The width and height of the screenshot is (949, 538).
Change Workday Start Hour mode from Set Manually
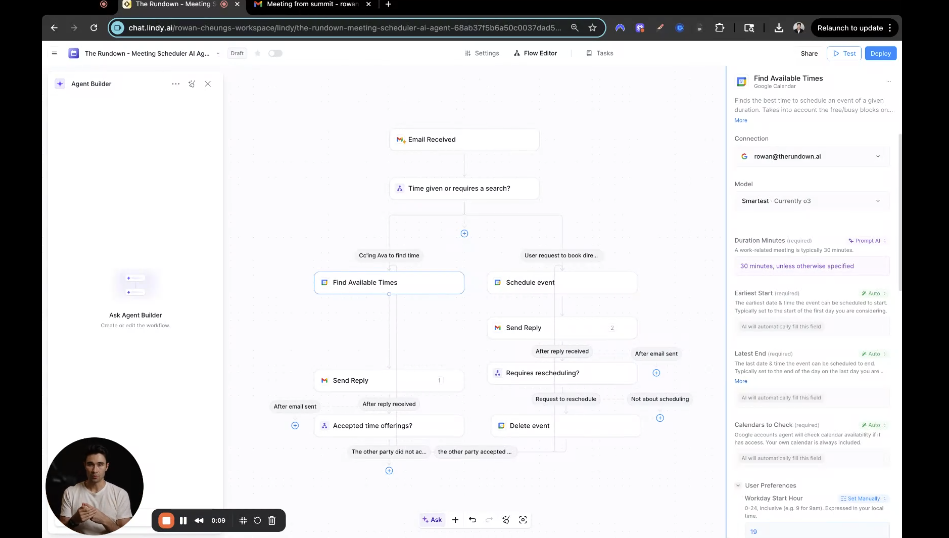click(863, 499)
